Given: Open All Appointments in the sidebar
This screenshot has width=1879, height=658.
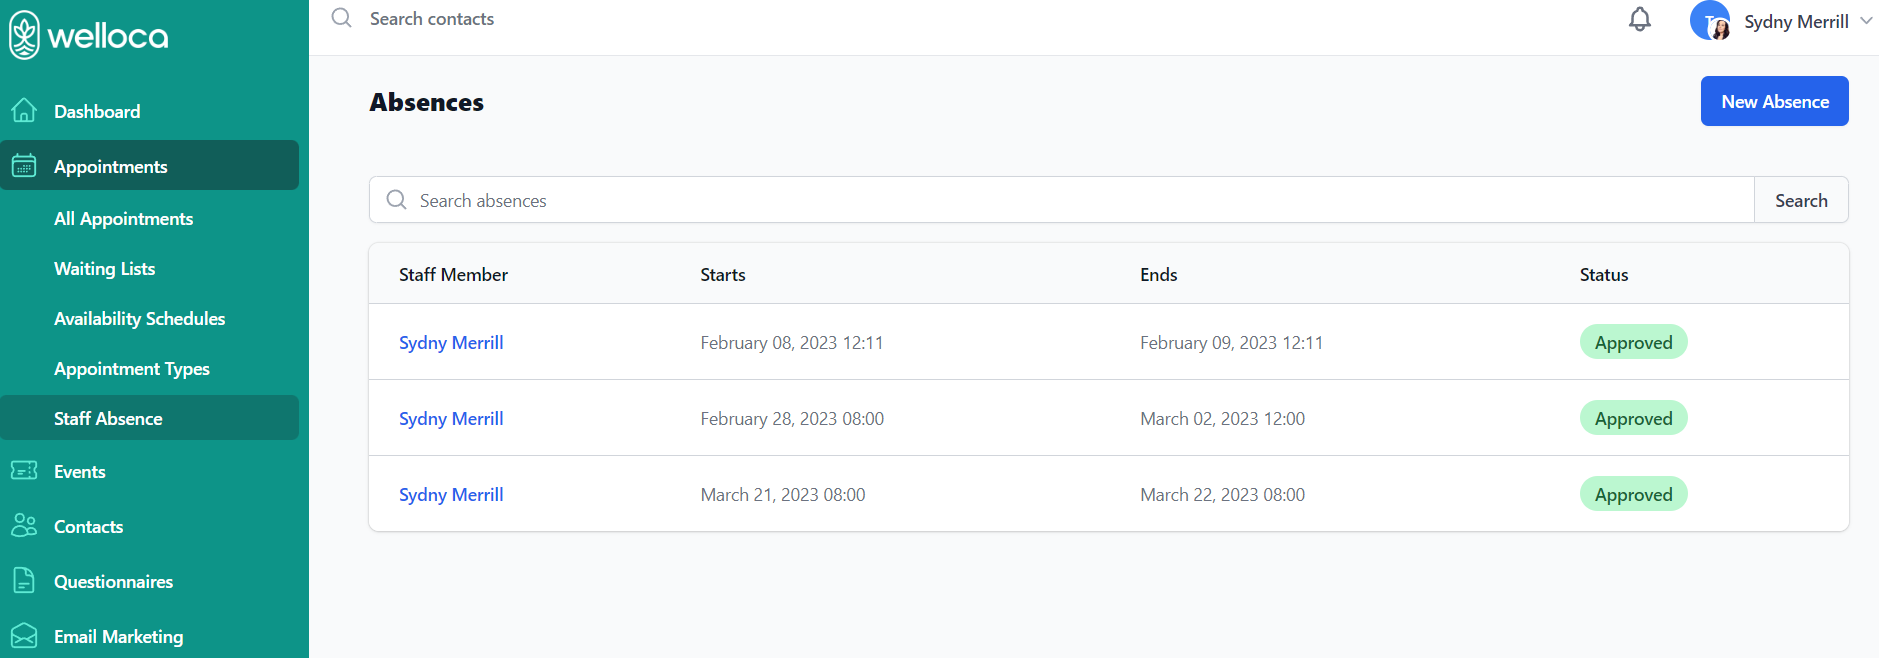Looking at the screenshot, I should point(123,219).
